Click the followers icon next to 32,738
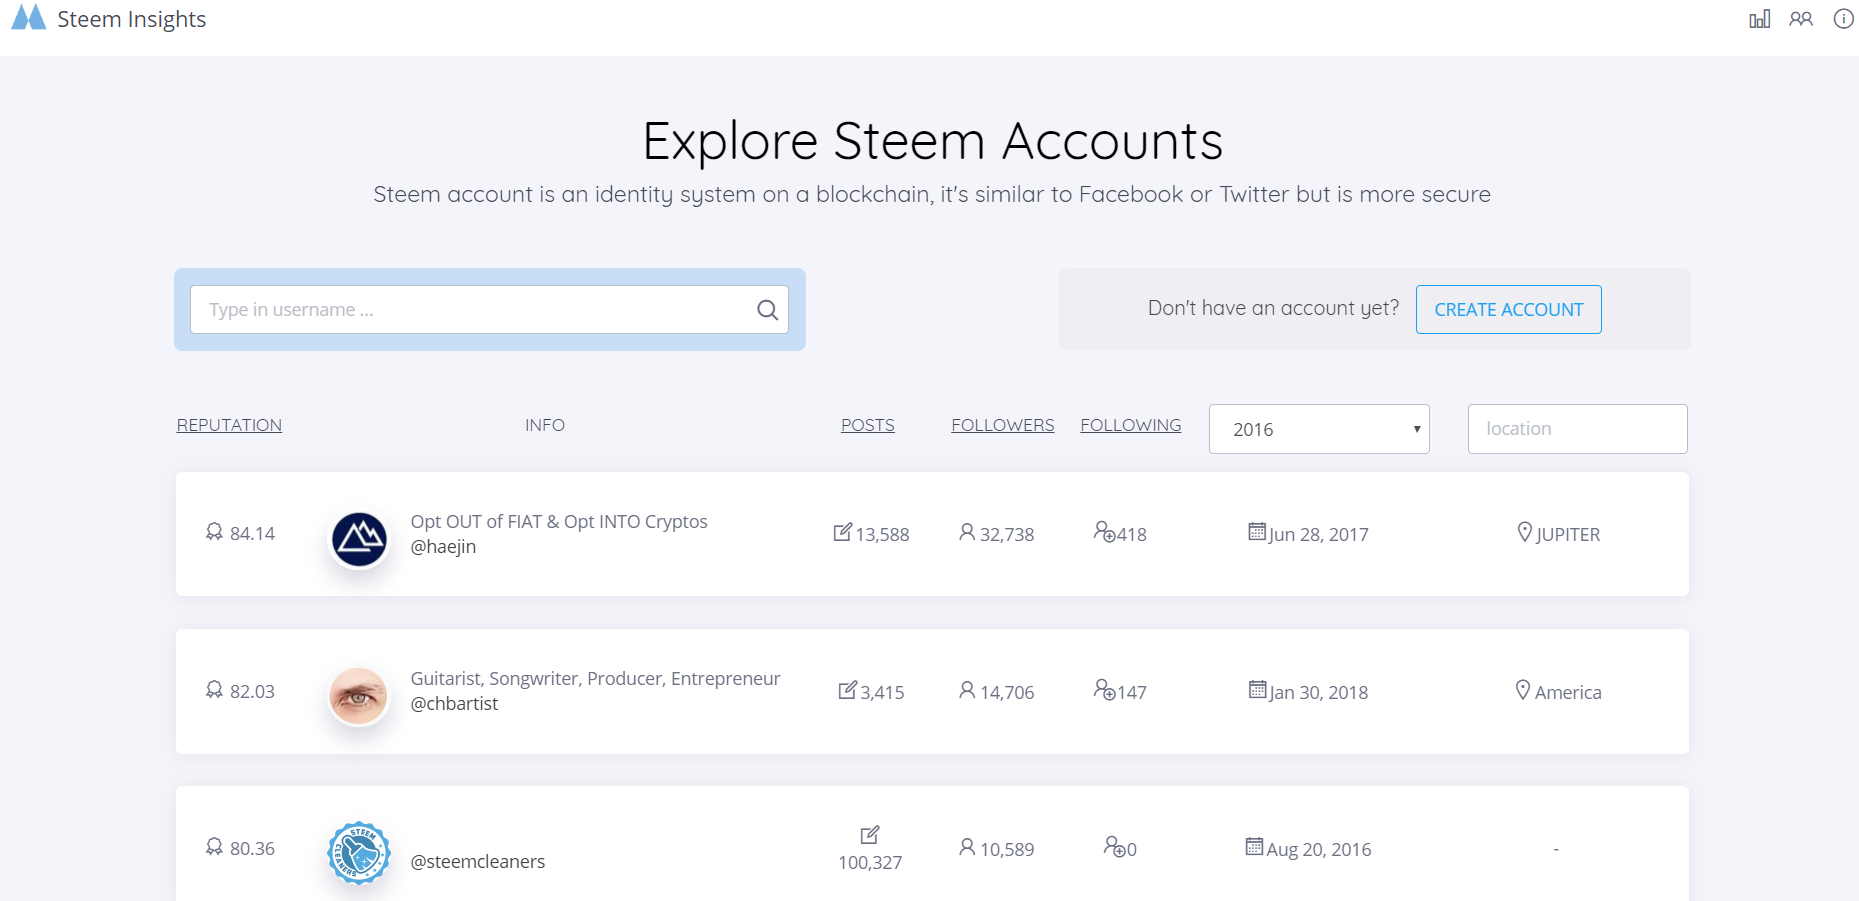This screenshot has width=1859, height=901. (966, 532)
